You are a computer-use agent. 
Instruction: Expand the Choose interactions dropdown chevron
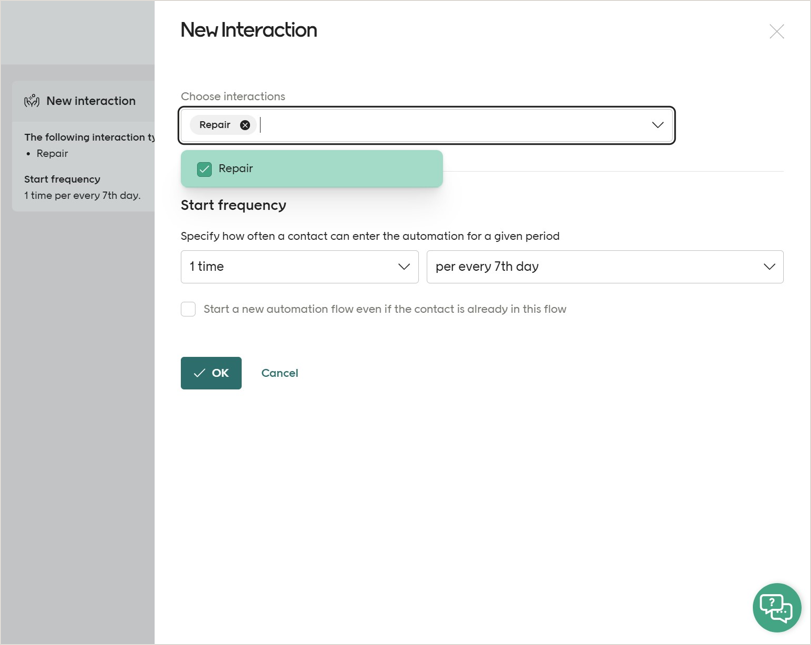(657, 124)
